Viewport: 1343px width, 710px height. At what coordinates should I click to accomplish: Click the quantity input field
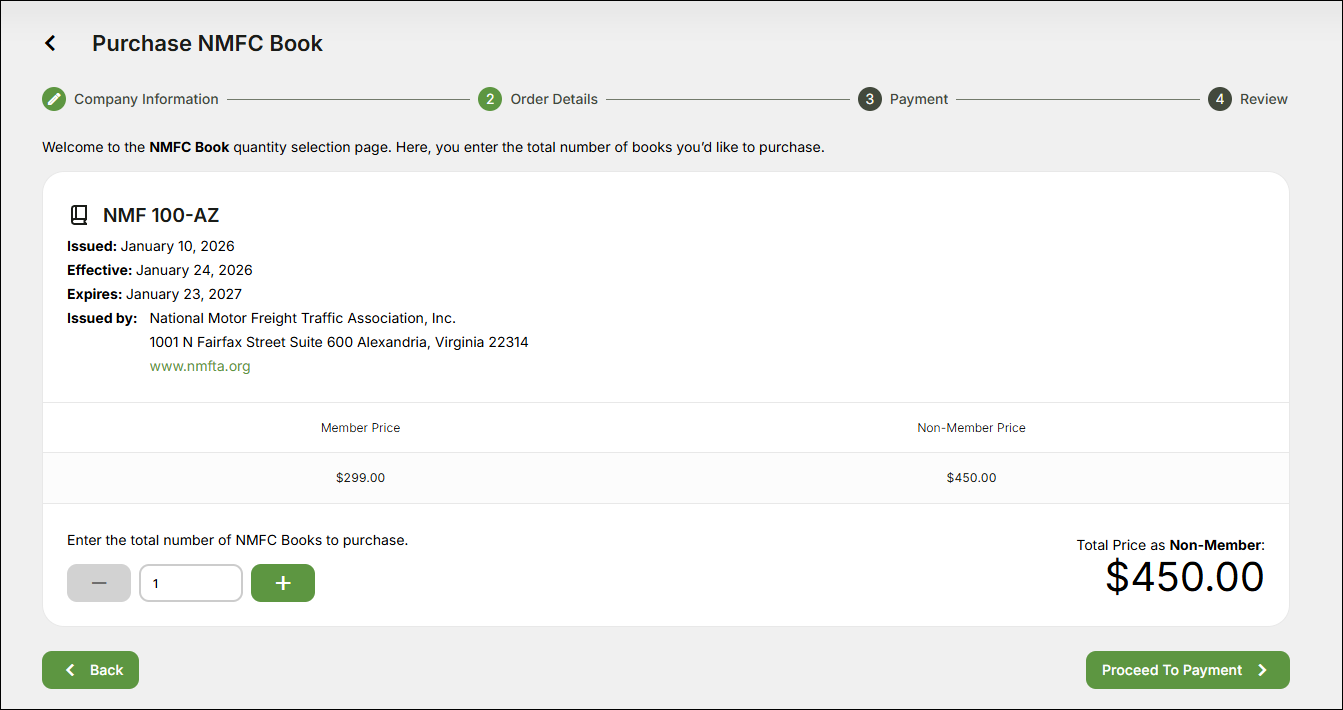[190, 582]
